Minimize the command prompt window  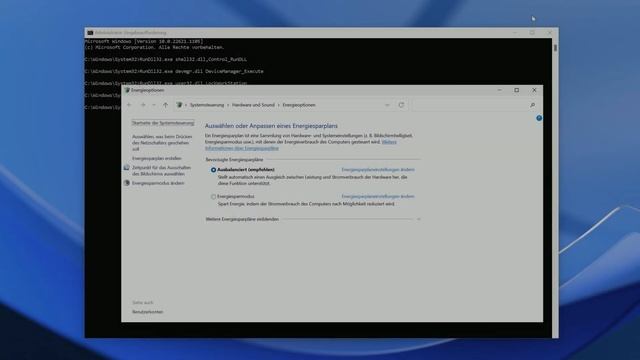[x=514, y=33]
